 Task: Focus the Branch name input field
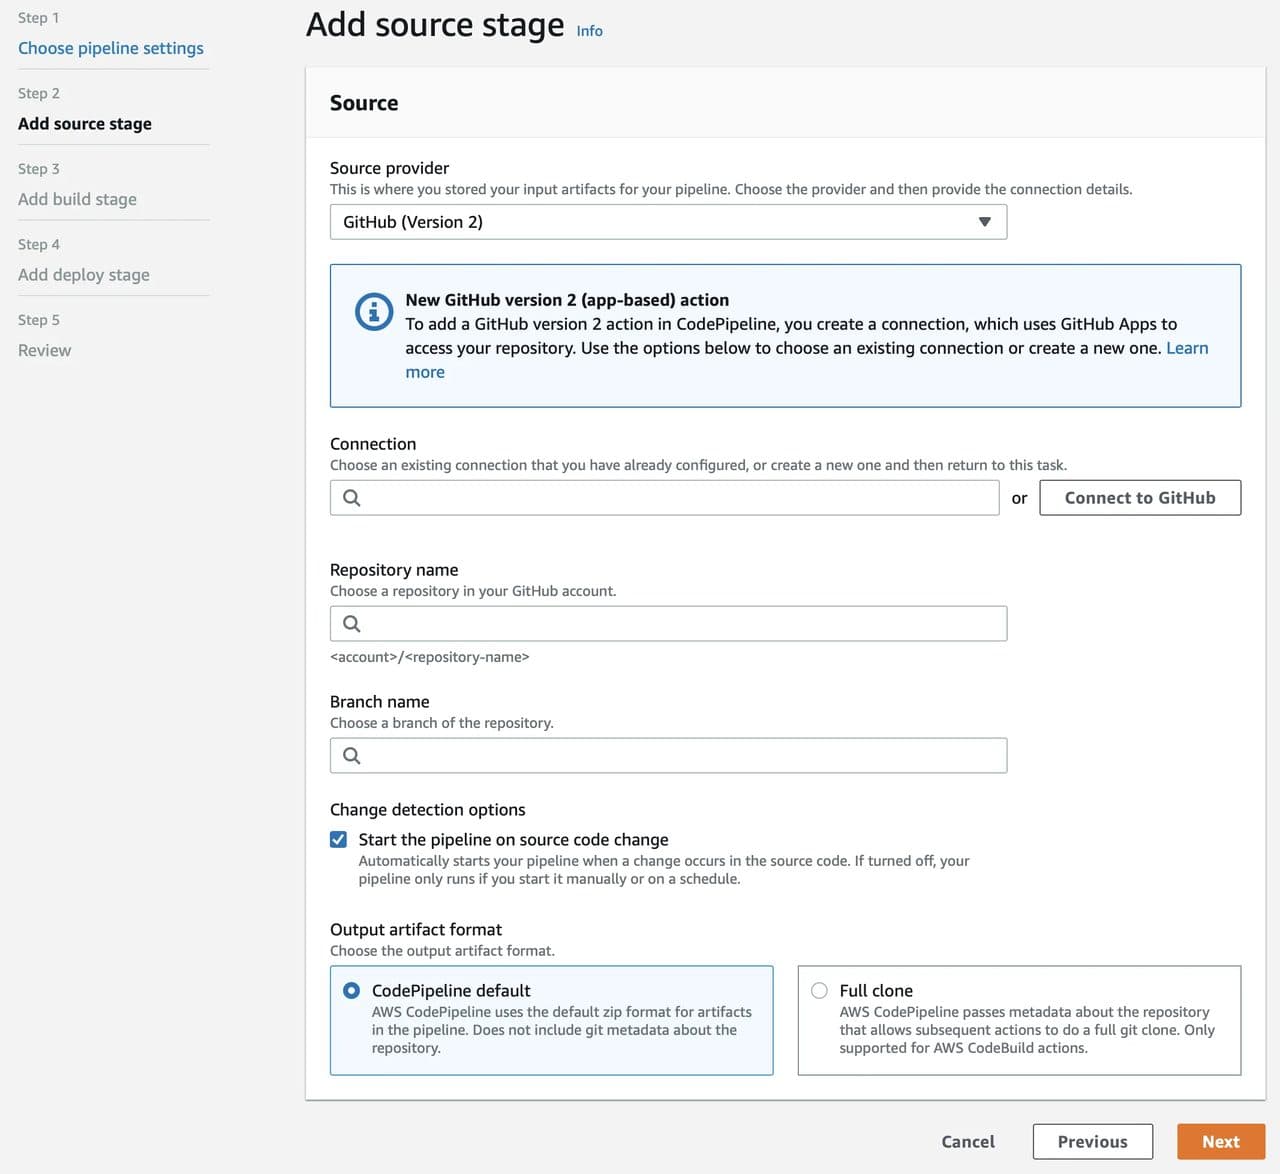[668, 756]
